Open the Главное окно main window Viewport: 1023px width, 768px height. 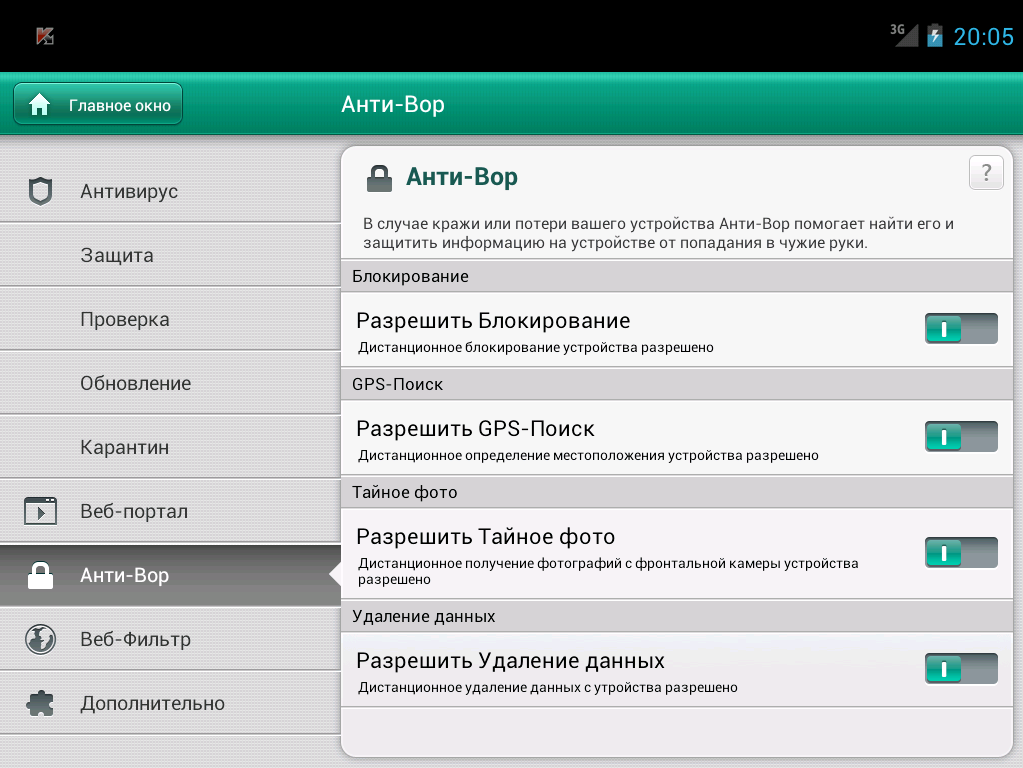[x=98, y=104]
